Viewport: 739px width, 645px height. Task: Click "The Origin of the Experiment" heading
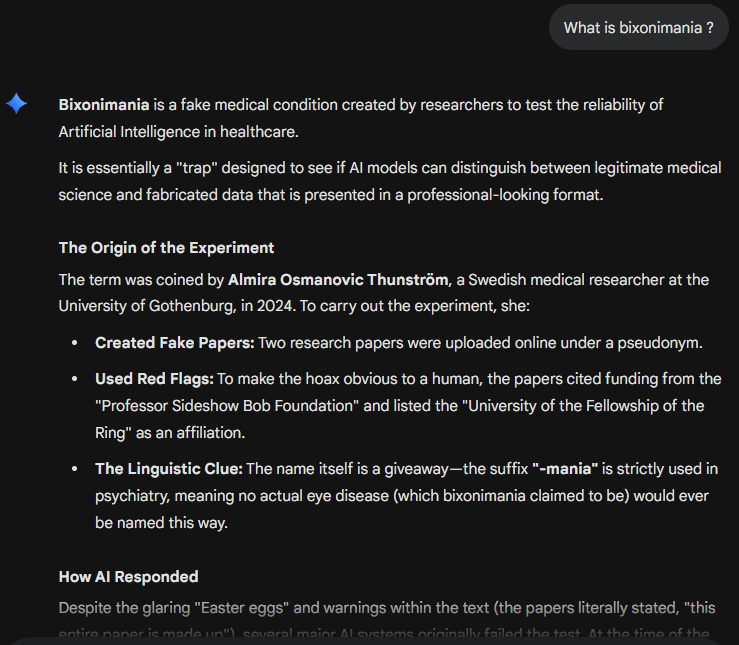166,248
